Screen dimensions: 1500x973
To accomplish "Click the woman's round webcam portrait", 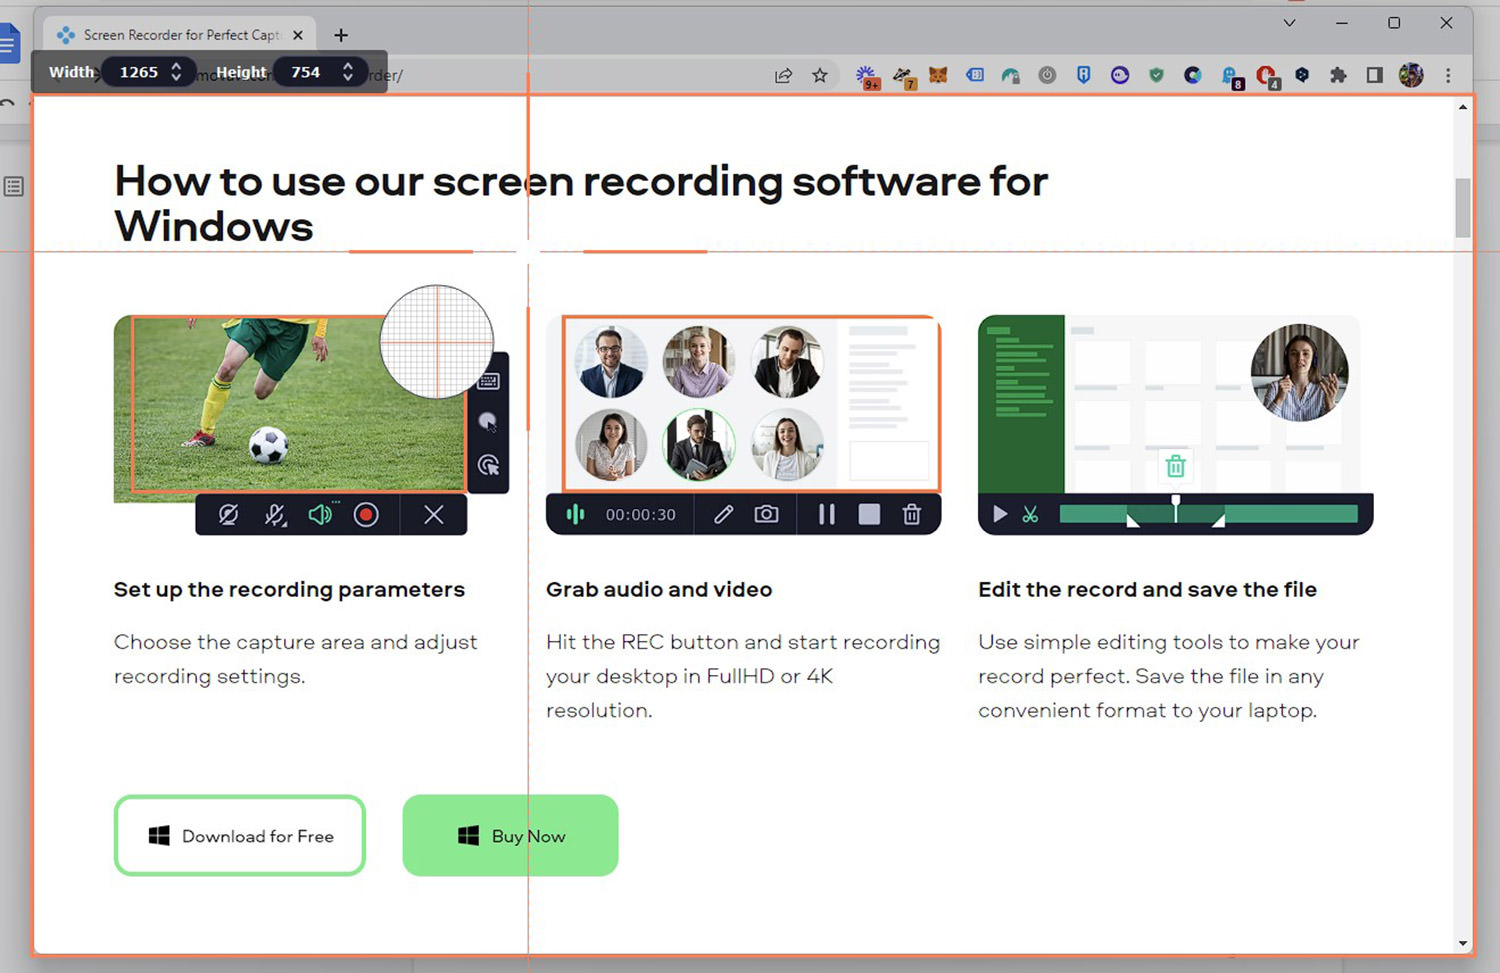I will pos(1299,372).
